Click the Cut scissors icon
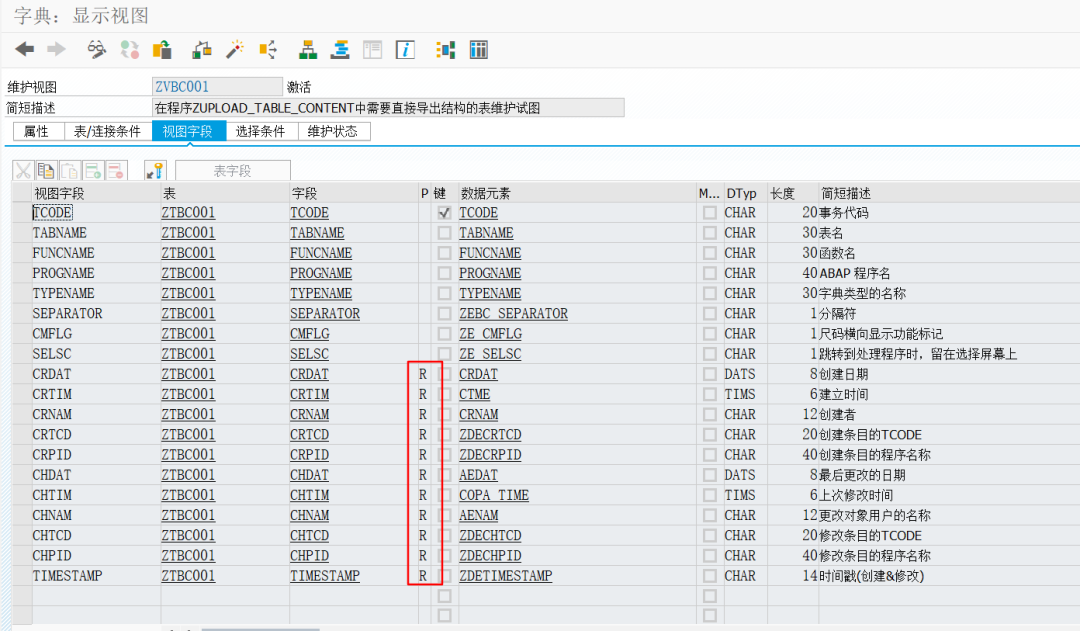The image size is (1080, 631). [x=23, y=170]
